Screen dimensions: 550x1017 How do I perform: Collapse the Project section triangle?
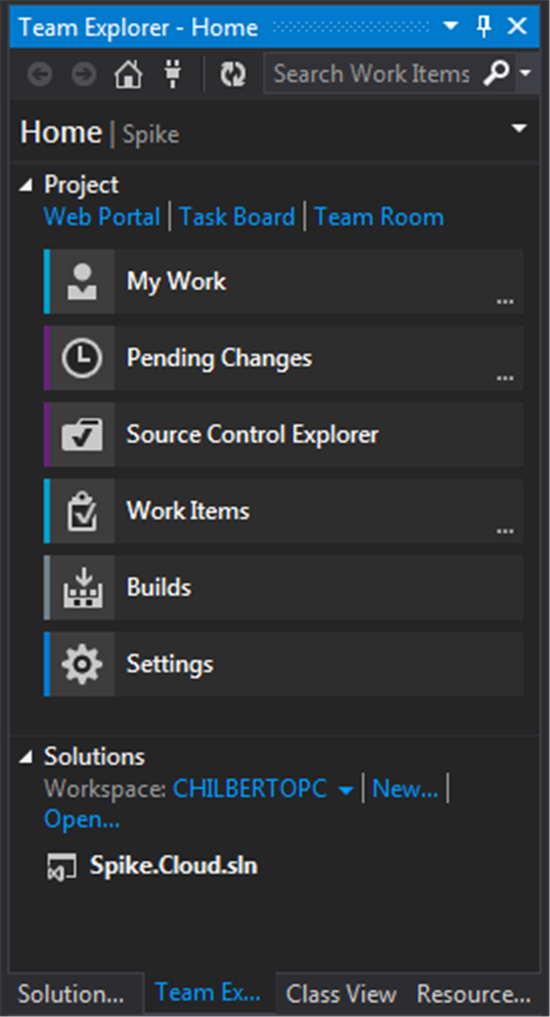(x=26, y=185)
